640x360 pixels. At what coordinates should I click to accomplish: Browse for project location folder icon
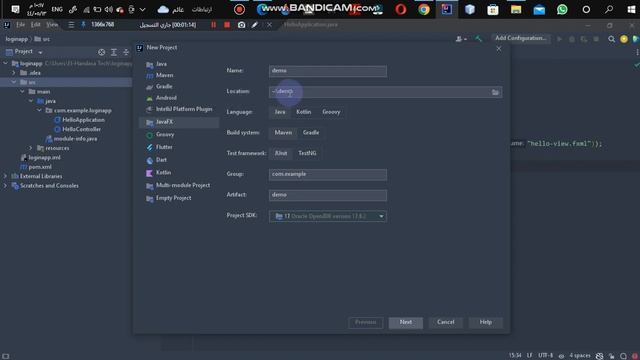[495, 92]
